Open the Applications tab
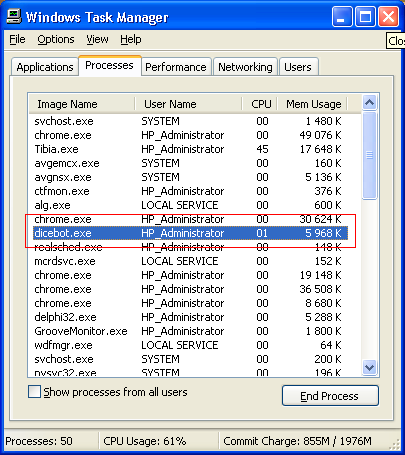The height and width of the screenshot is (455, 405). [45, 67]
